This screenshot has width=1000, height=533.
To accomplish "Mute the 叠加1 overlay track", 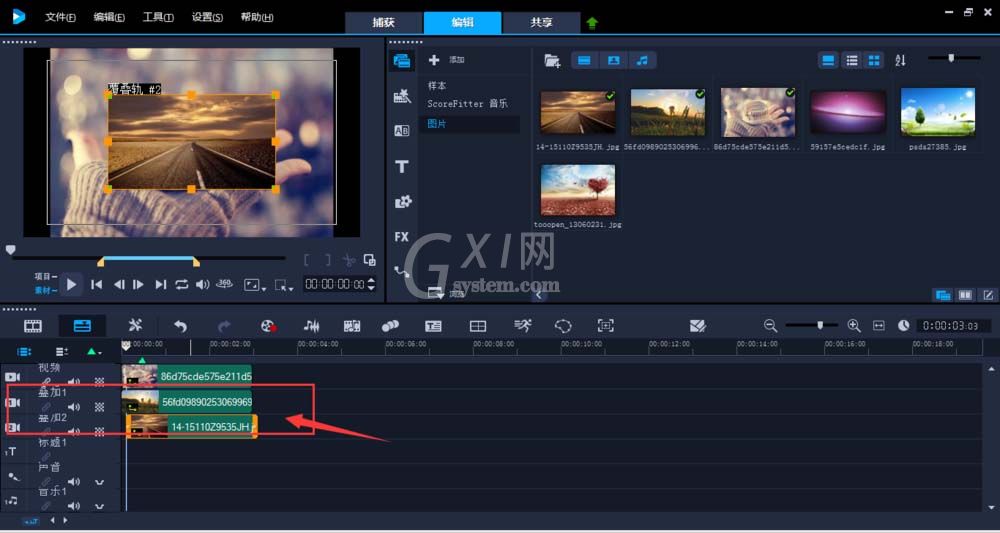I will (x=74, y=407).
